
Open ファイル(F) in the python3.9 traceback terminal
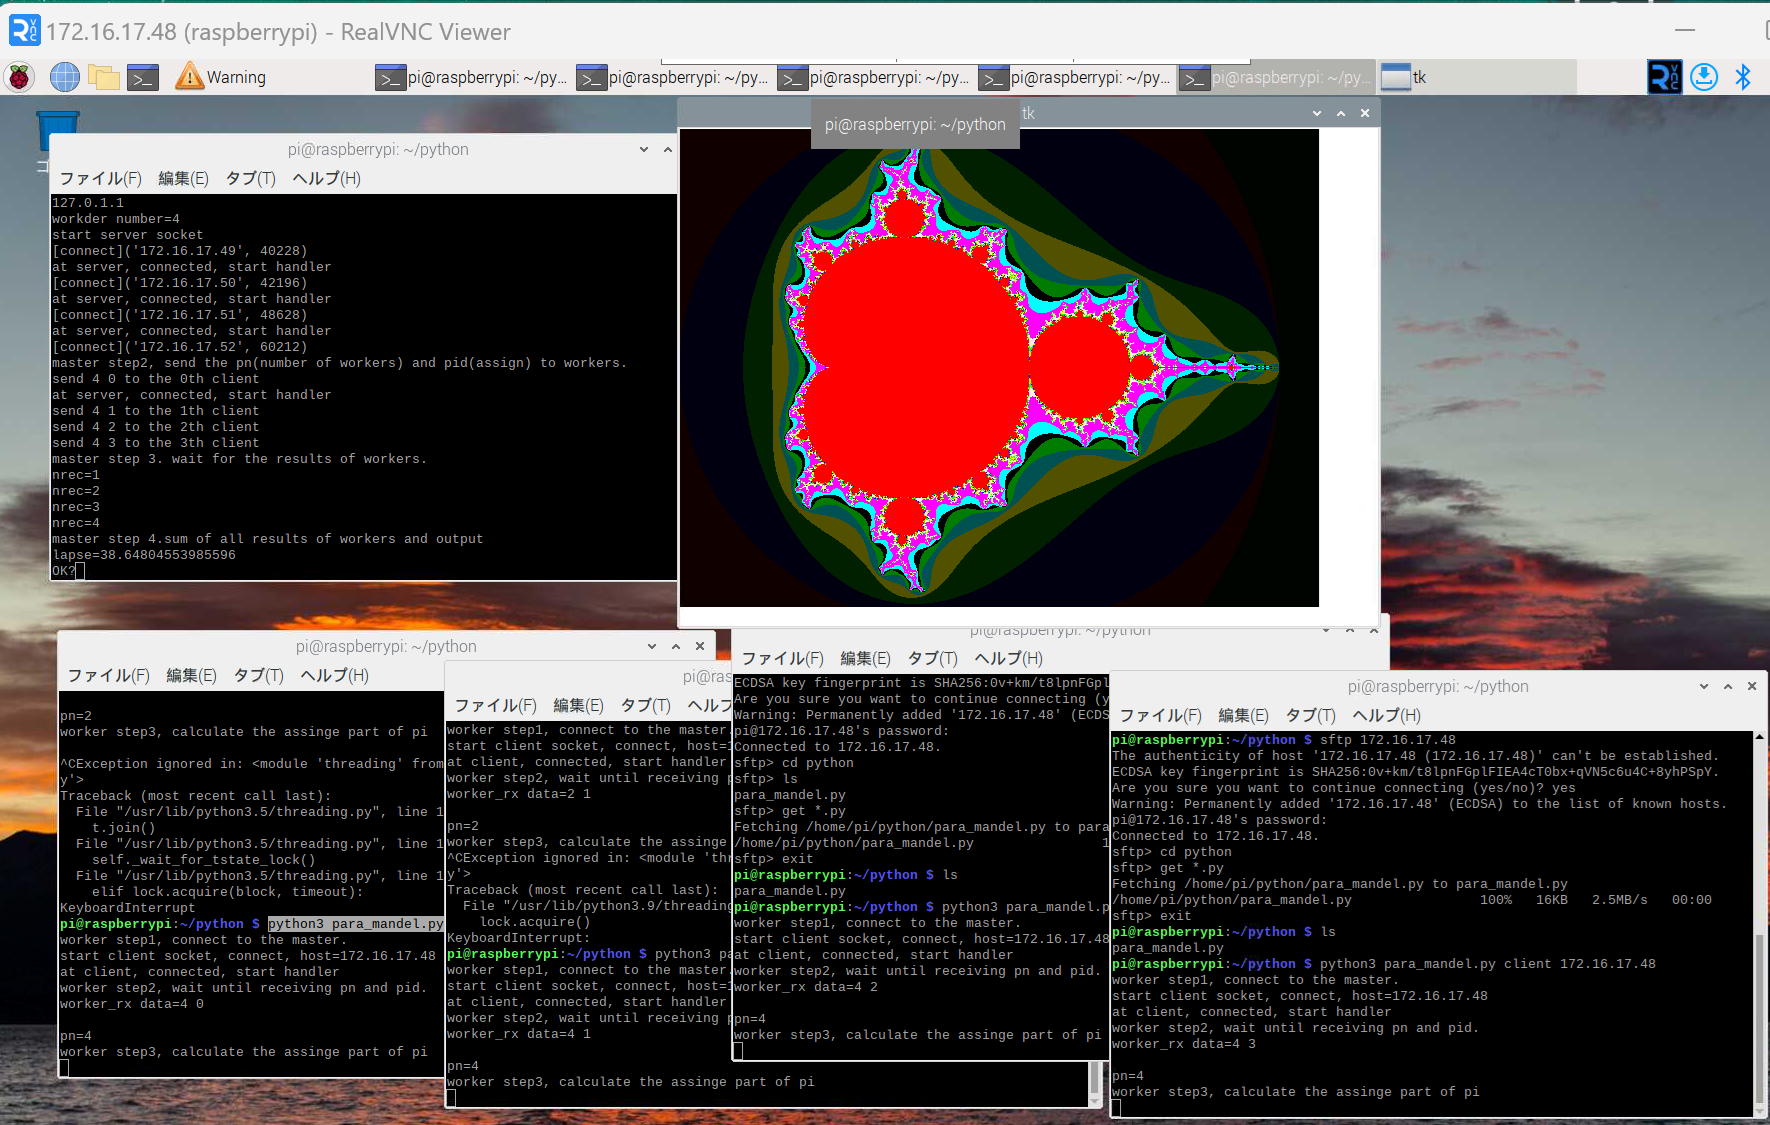pos(495,705)
